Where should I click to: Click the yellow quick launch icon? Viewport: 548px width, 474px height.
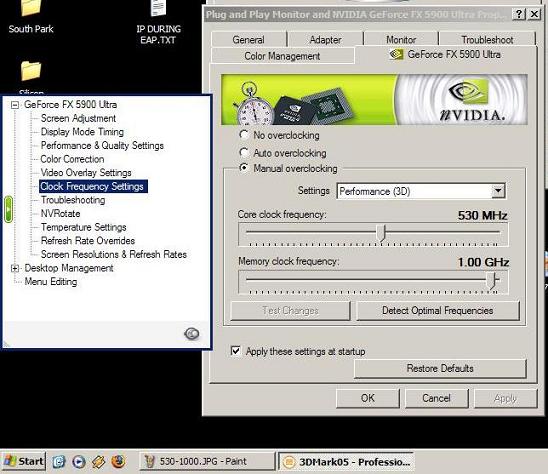click(99, 462)
